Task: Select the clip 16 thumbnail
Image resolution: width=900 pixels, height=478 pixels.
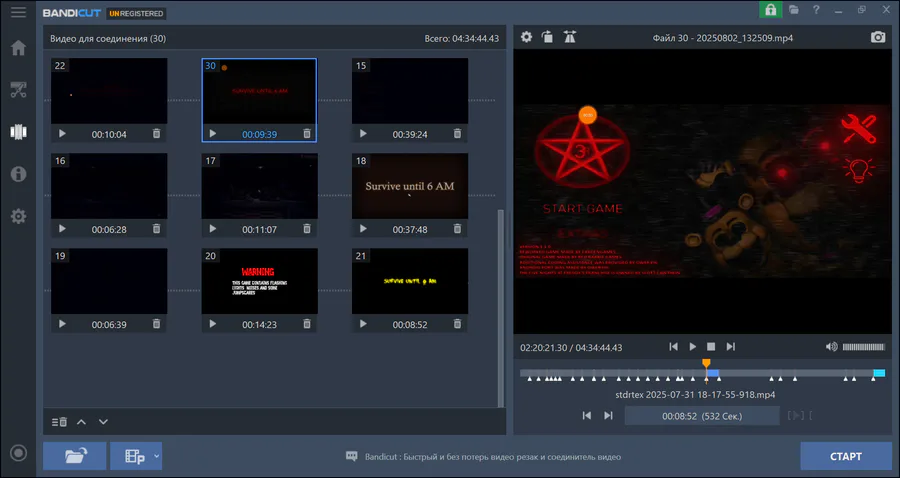Action: 109,186
